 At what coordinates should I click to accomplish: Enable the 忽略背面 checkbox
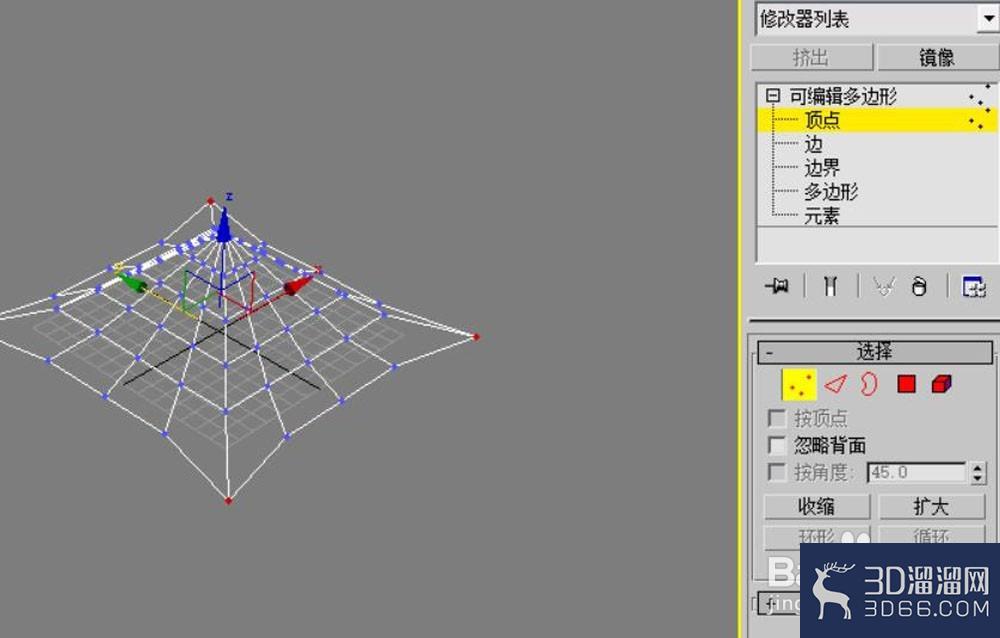point(777,445)
